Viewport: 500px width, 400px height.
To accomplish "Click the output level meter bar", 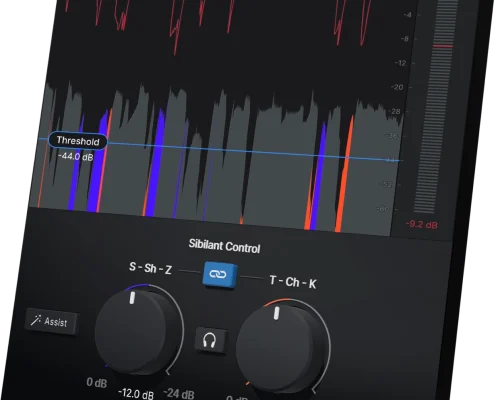I will point(437,107).
